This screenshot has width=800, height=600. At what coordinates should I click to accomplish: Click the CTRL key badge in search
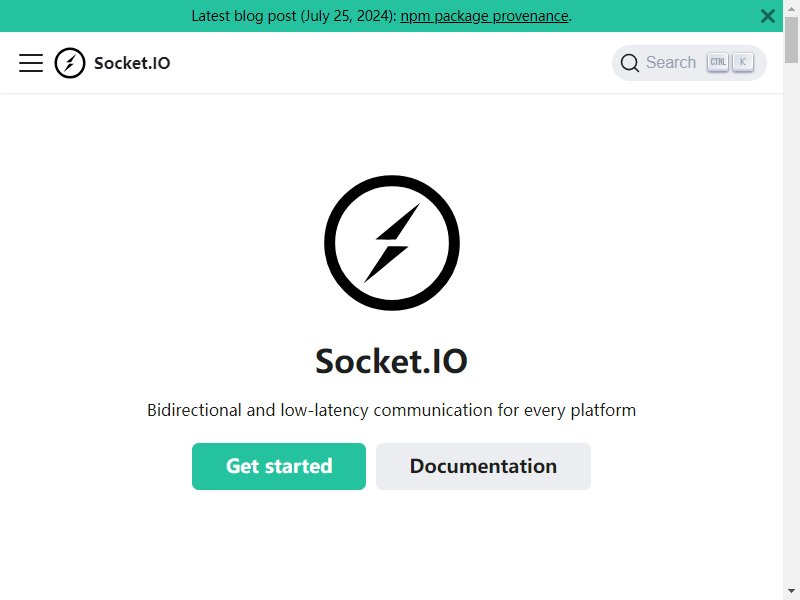[717, 62]
